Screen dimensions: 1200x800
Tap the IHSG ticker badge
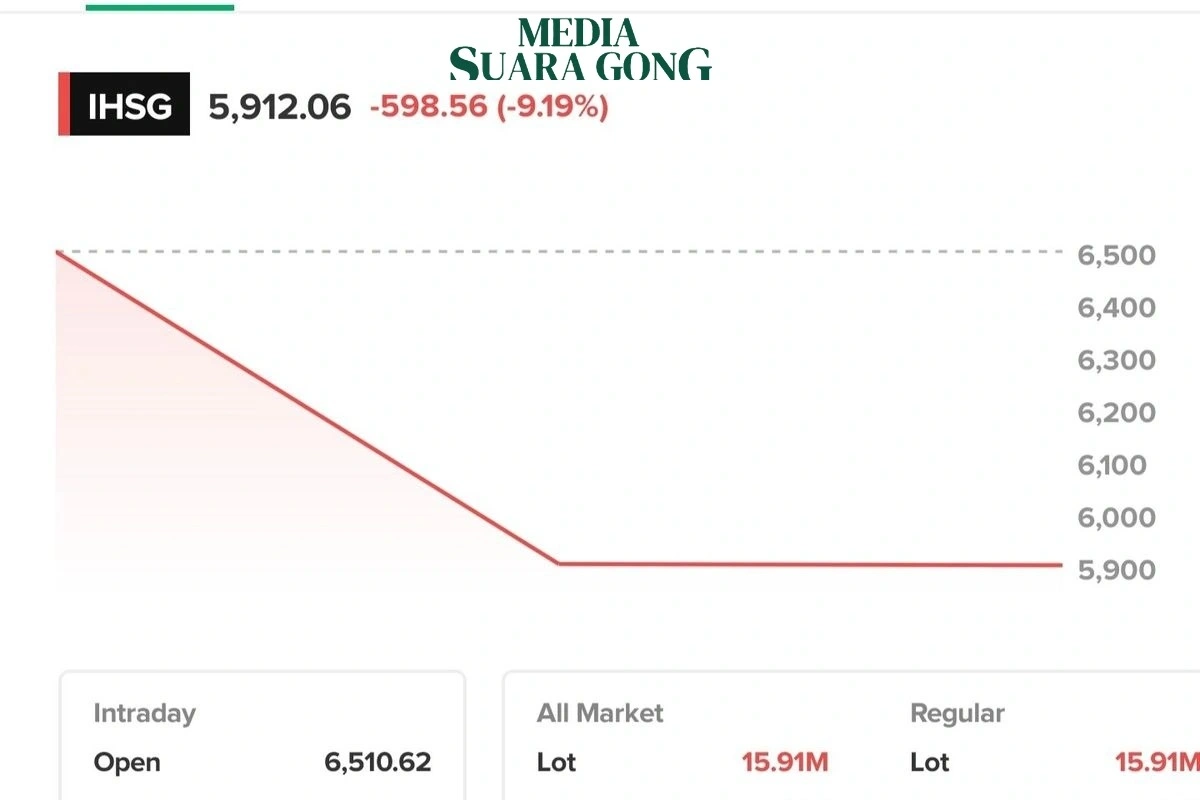pyautogui.click(x=124, y=104)
